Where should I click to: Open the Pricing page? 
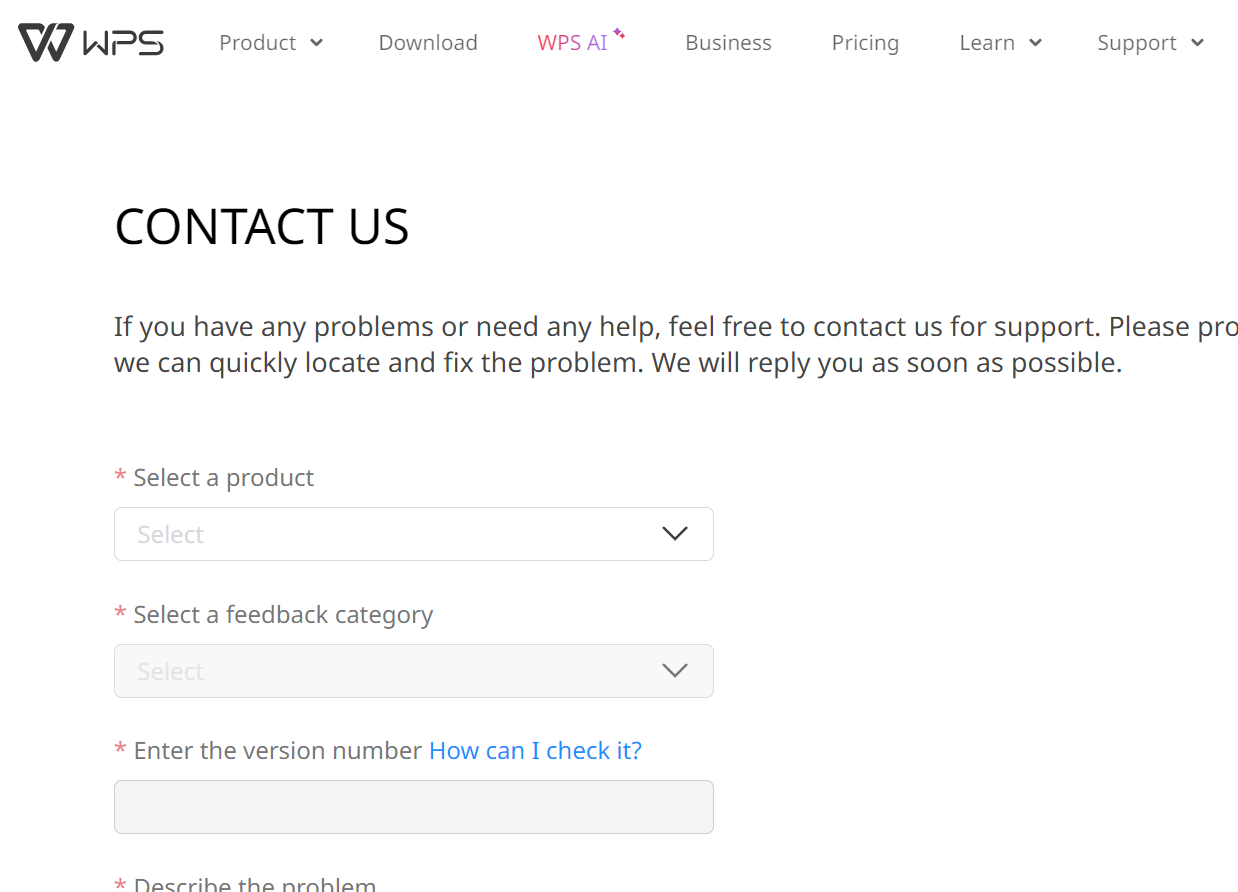pos(865,43)
